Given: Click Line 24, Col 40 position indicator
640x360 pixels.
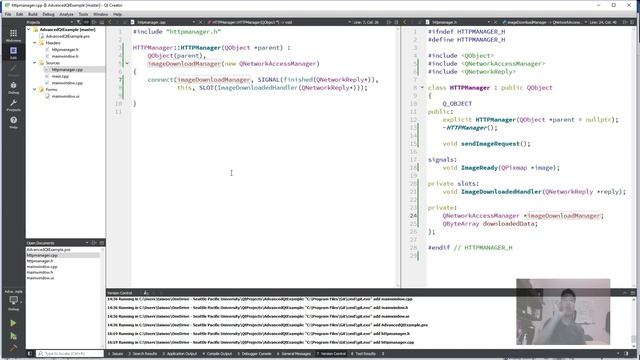Looking at the screenshot, I should [603, 22].
